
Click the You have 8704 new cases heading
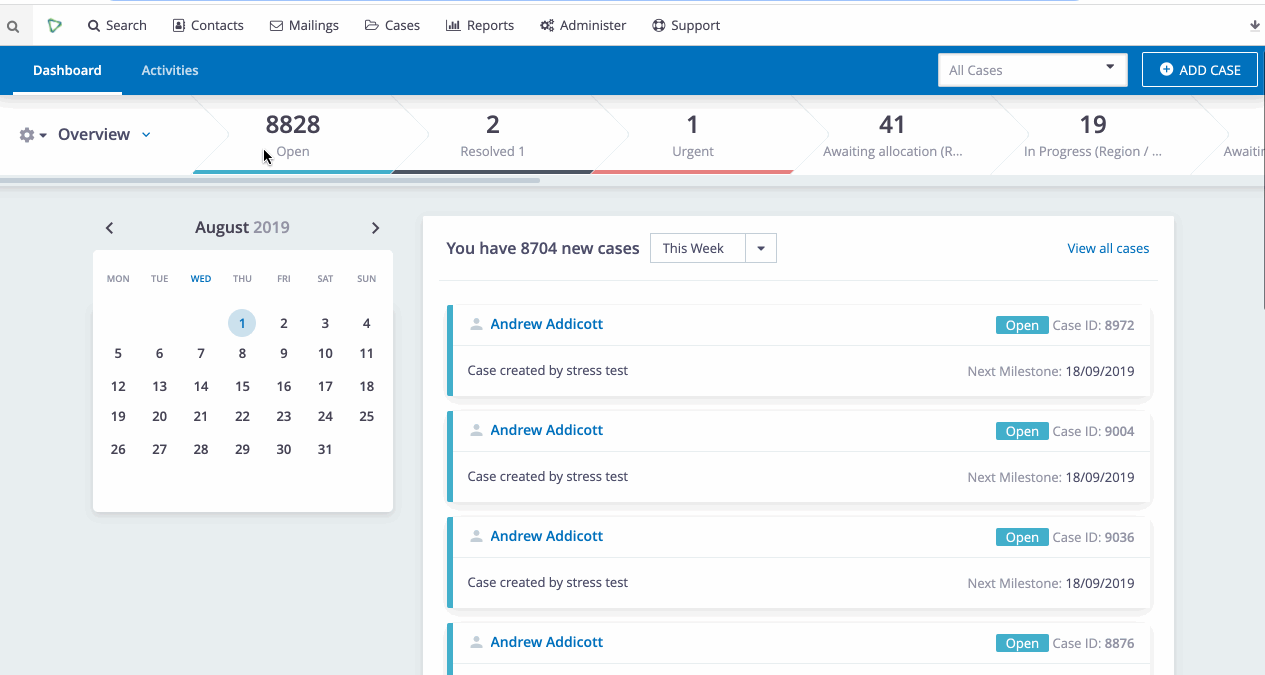tap(543, 248)
